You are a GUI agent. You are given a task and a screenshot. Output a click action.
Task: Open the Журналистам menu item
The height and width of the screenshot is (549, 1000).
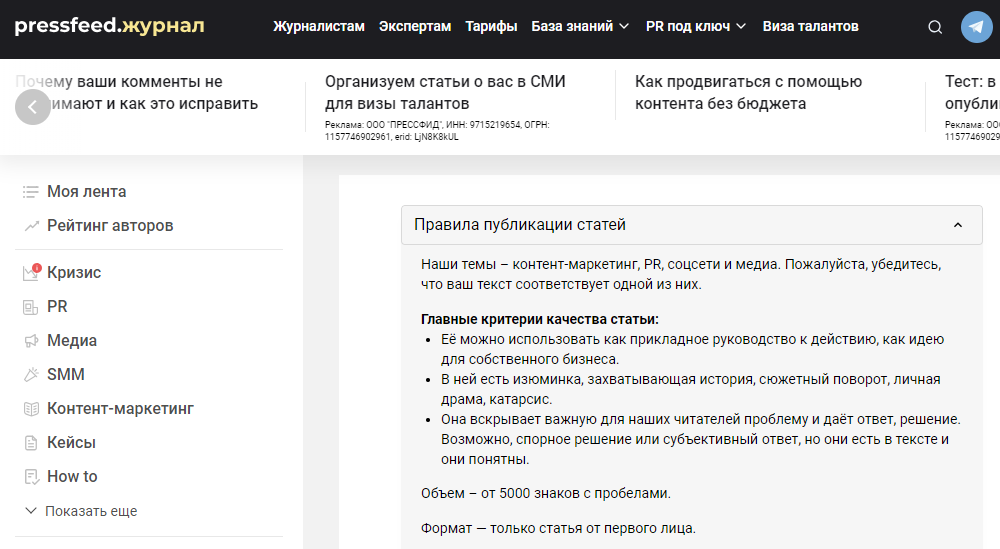point(318,27)
